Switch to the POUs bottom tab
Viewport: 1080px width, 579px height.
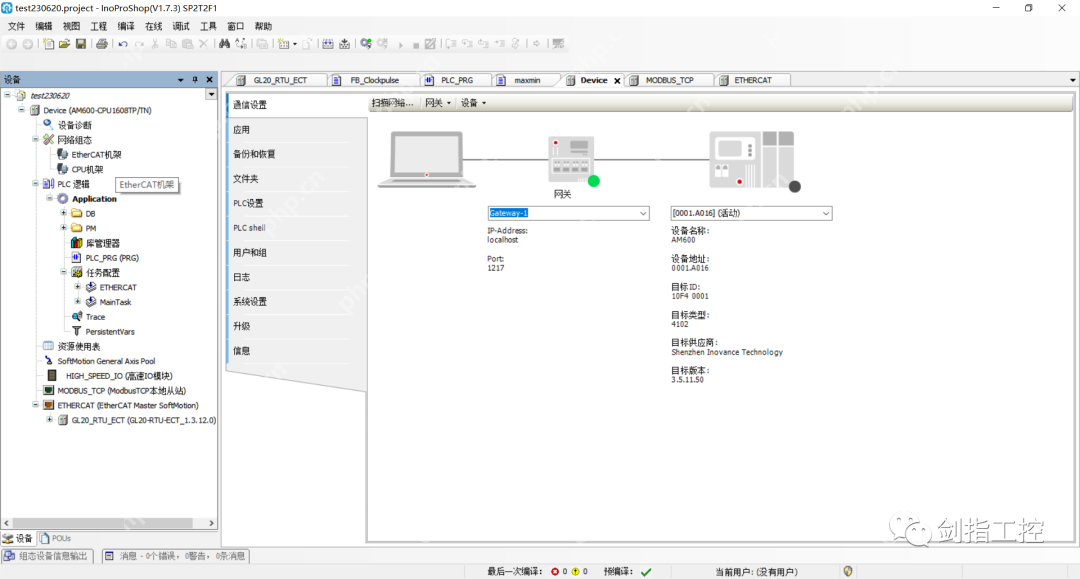[x=60, y=538]
